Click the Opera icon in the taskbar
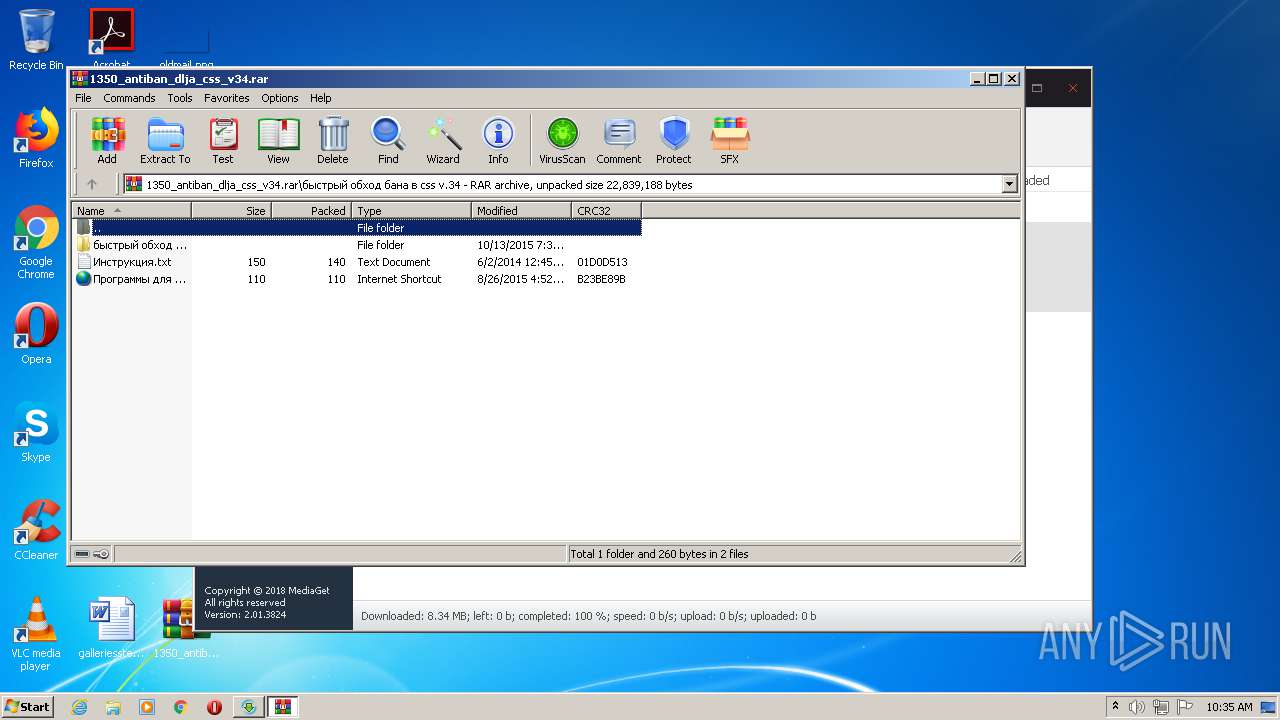The width and height of the screenshot is (1280, 720). [214, 706]
